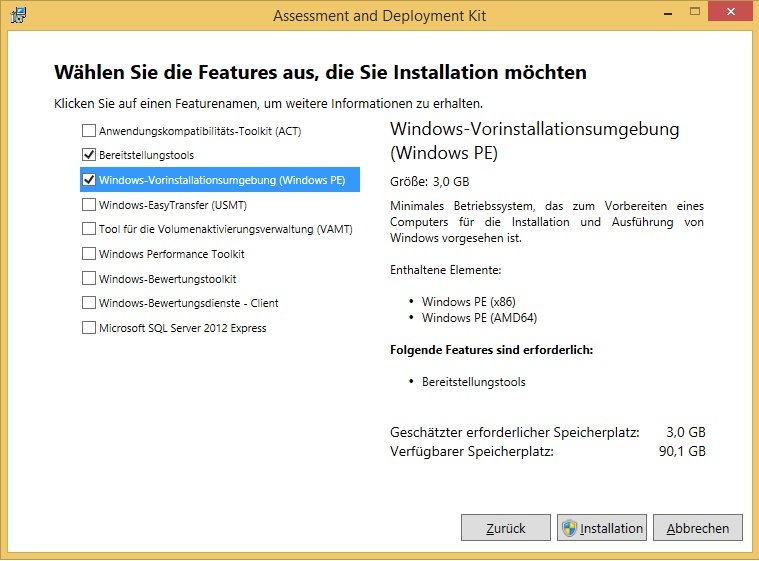Tick the Windows-EasyTransfer (USMT) checkbox
The width and height of the screenshot is (759, 561).
click(x=89, y=205)
